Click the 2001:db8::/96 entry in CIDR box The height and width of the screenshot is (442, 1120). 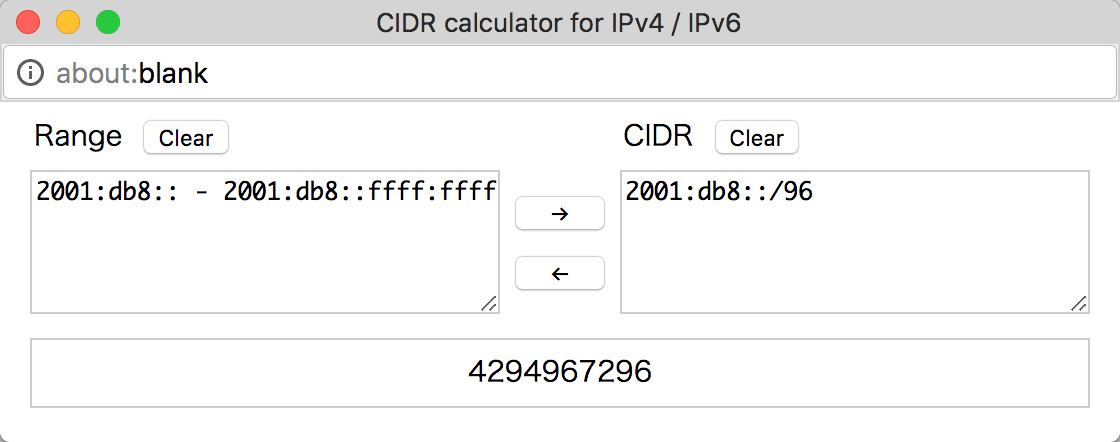point(719,191)
